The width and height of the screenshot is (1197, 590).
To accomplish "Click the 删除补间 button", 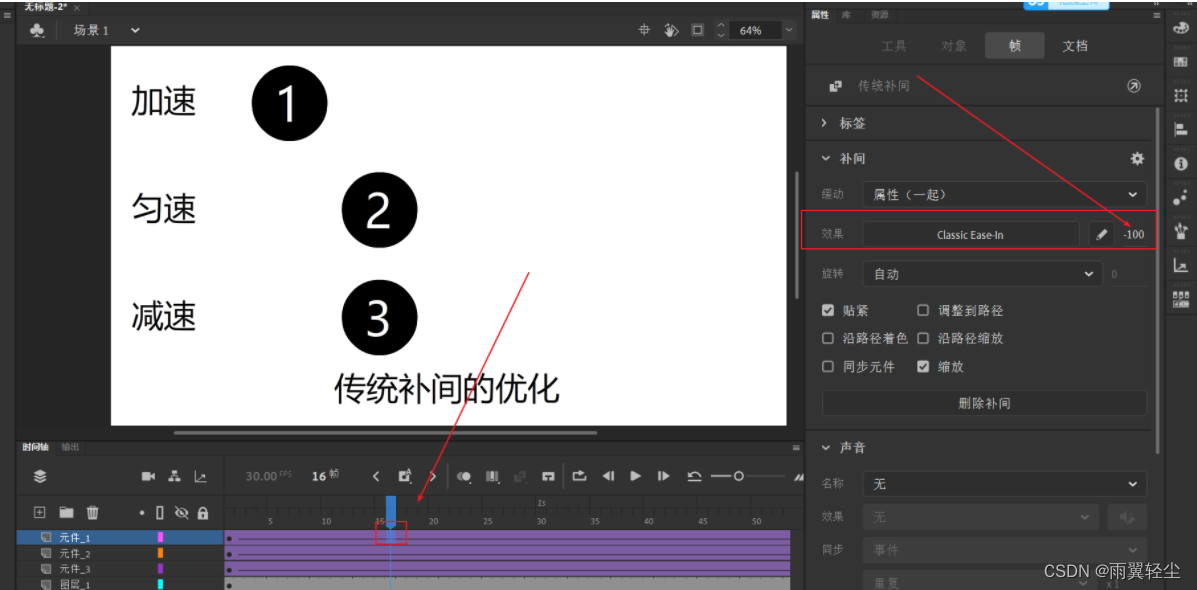I will [983, 402].
